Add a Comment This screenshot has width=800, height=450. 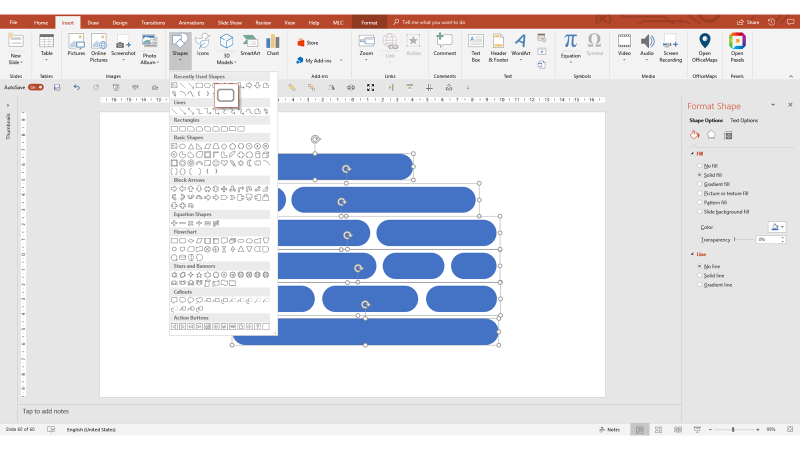click(x=444, y=45)
